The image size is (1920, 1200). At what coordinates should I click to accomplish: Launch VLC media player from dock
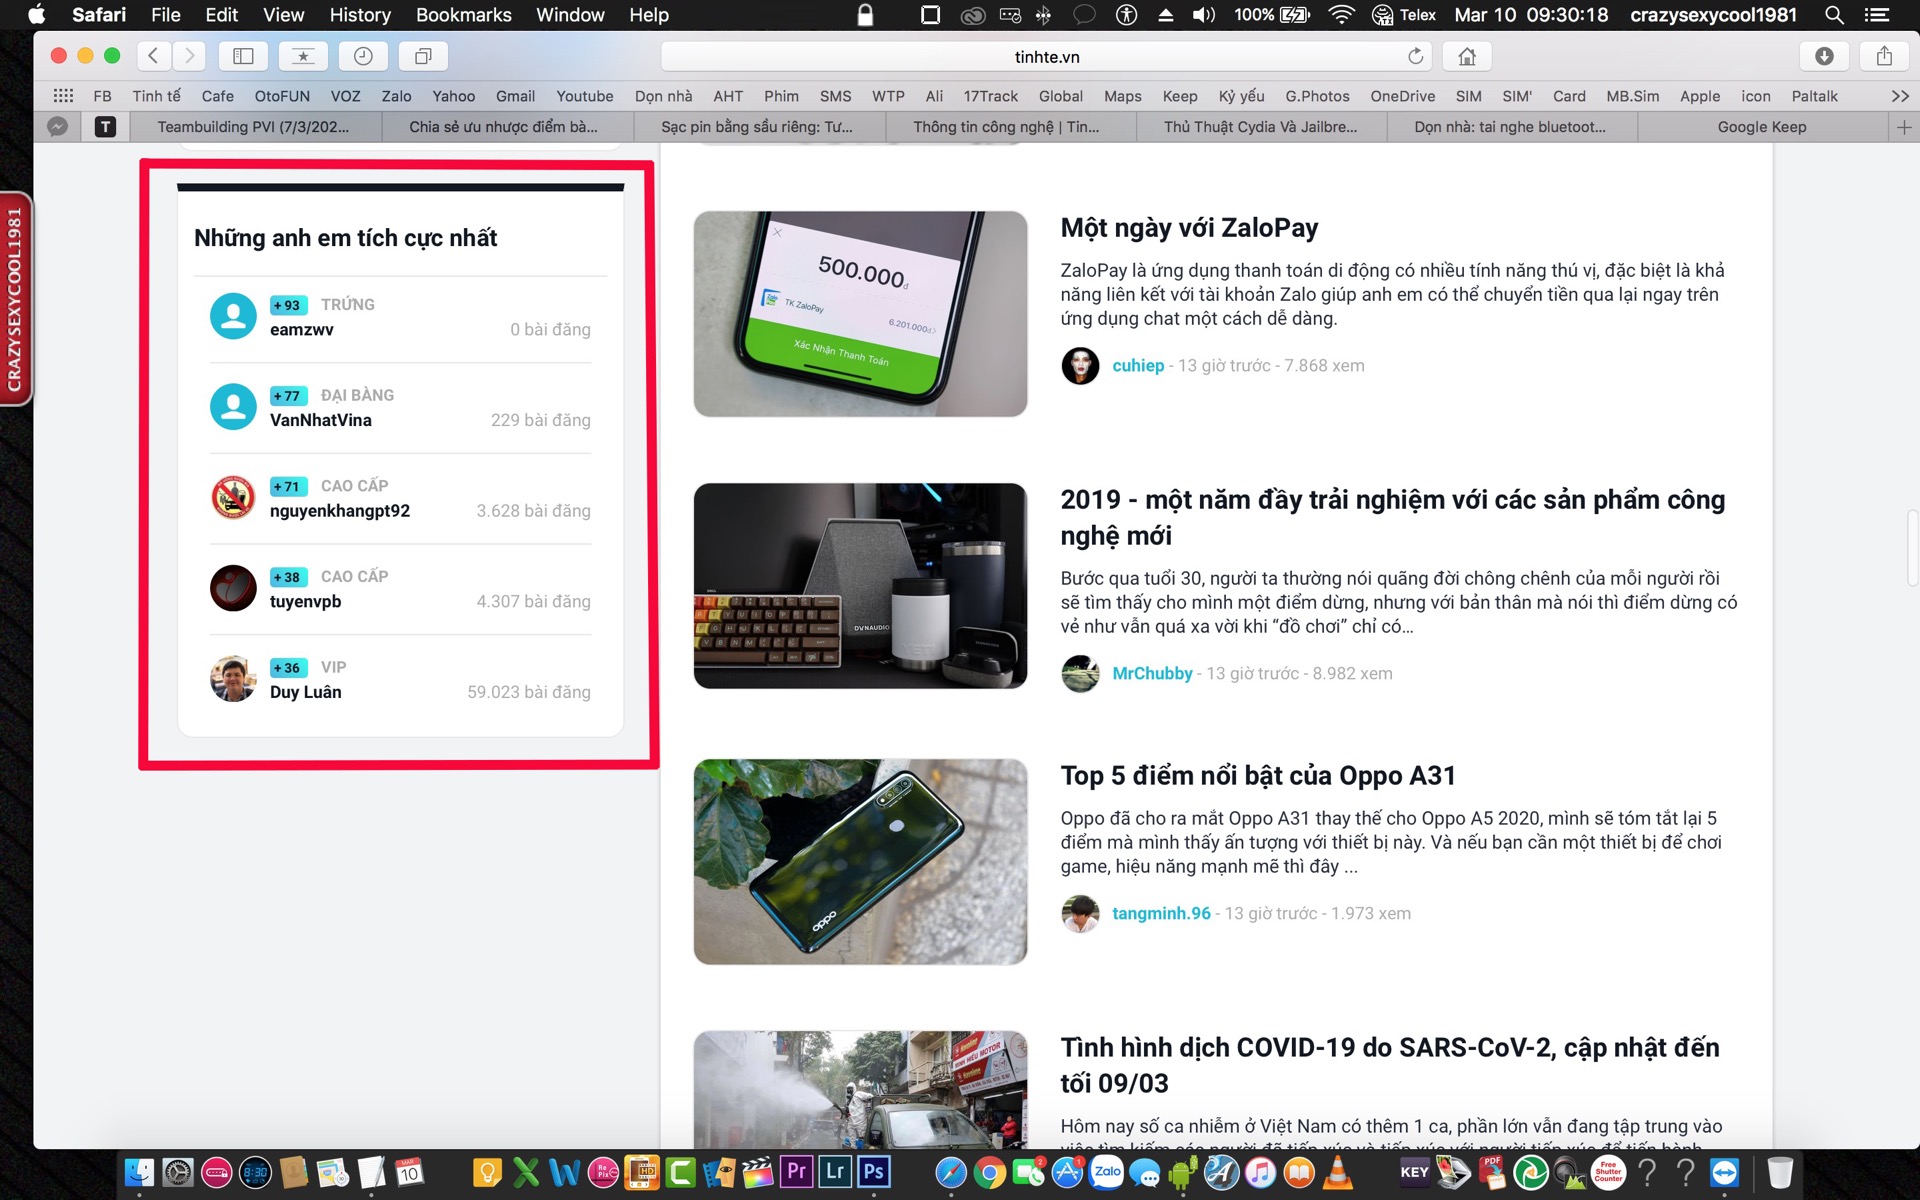1337,1172
